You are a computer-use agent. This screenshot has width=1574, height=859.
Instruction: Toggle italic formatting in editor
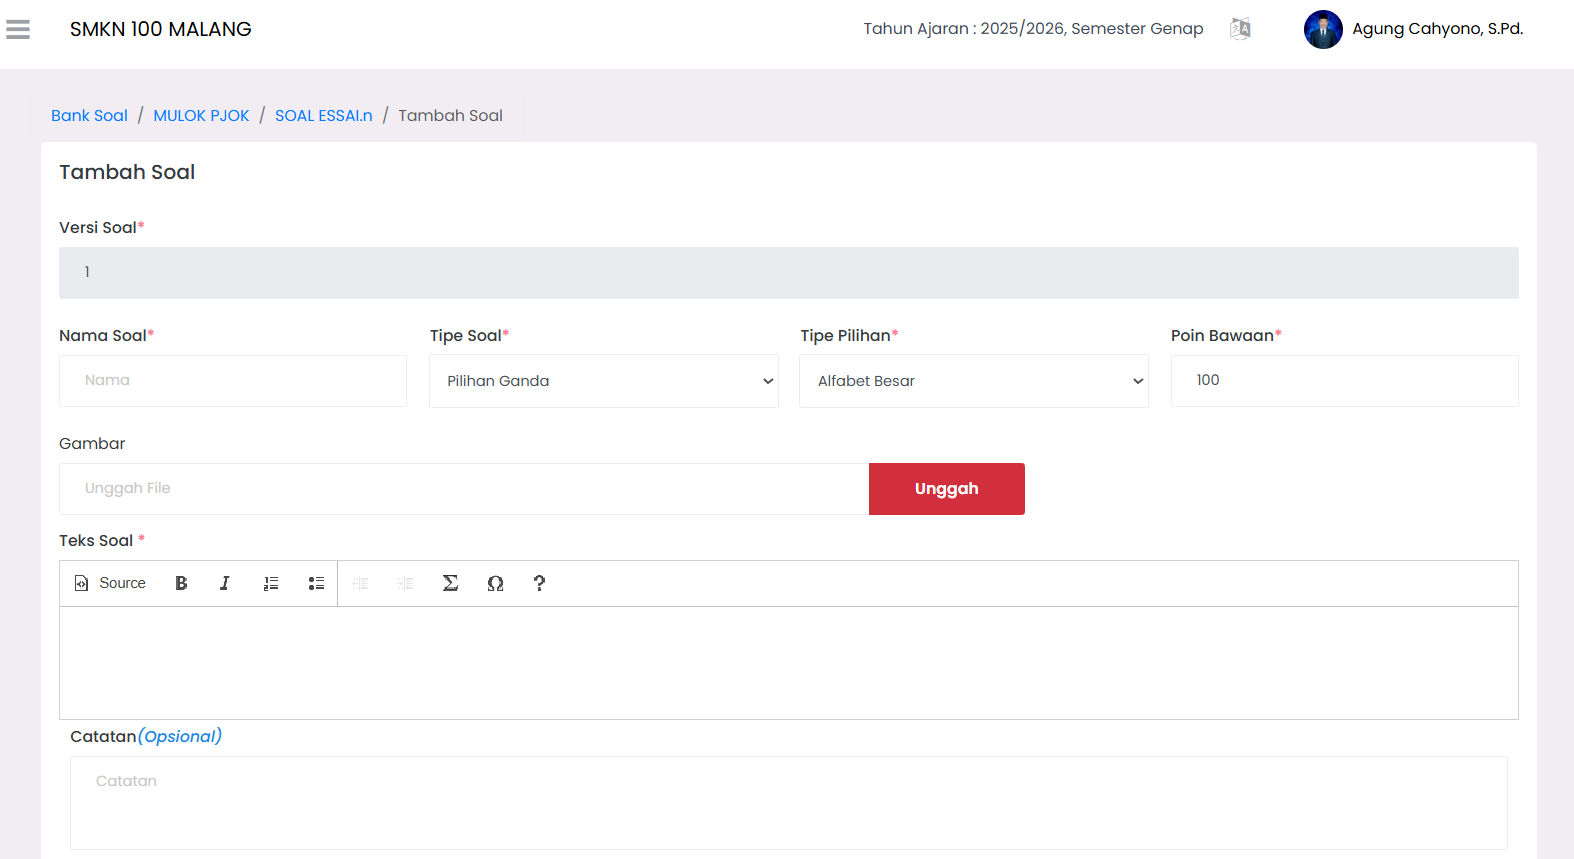point(225,583)
